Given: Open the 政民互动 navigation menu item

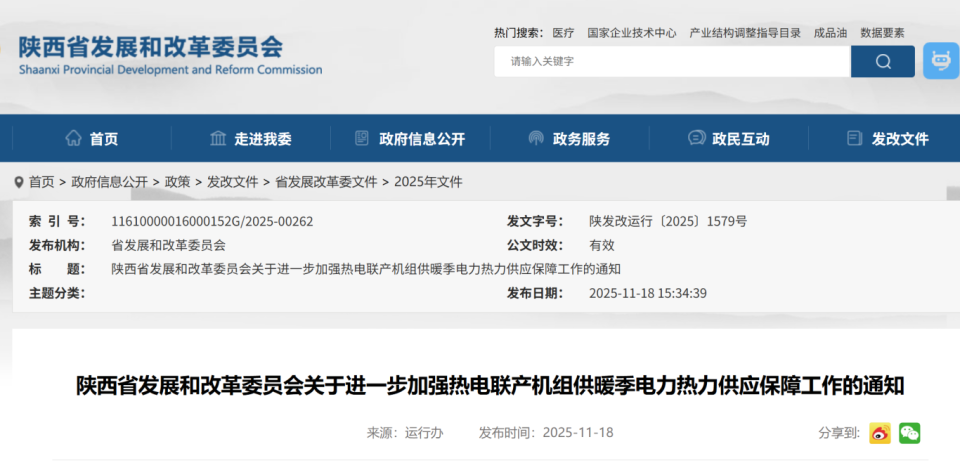Looking at the screenshot, I should pos(741,139).
